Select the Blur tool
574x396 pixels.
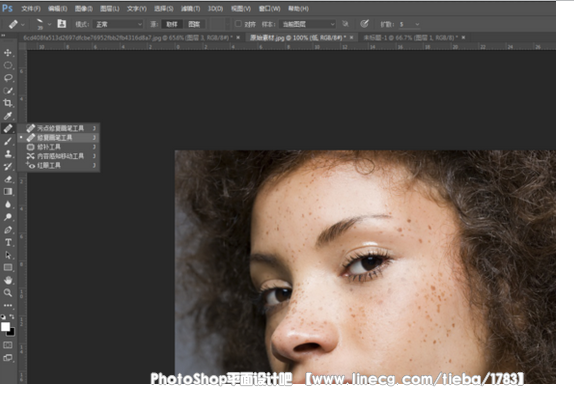[8, 204]
